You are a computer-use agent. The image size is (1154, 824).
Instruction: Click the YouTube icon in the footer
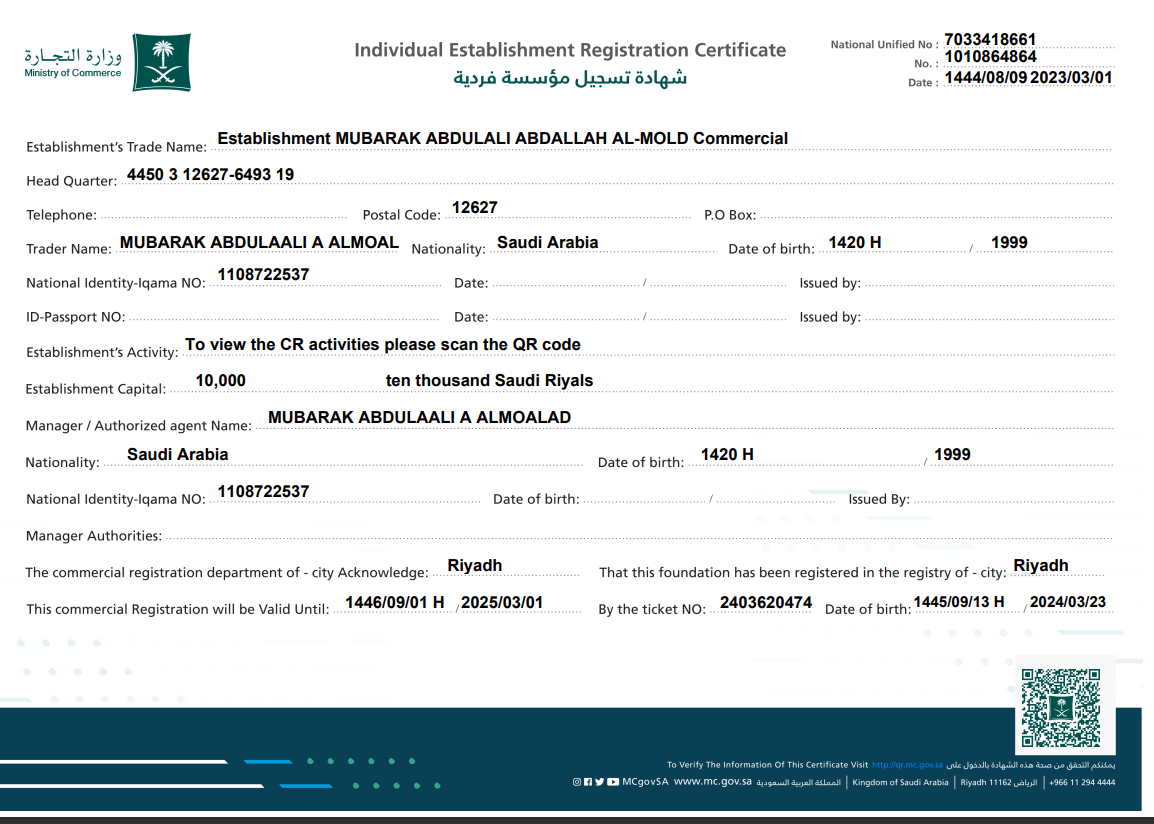[x=612, y=782]
